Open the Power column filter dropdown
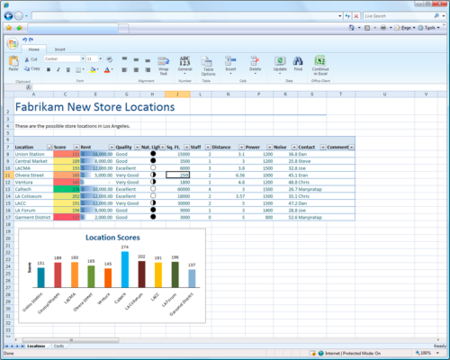 click(x=269, y=147)
